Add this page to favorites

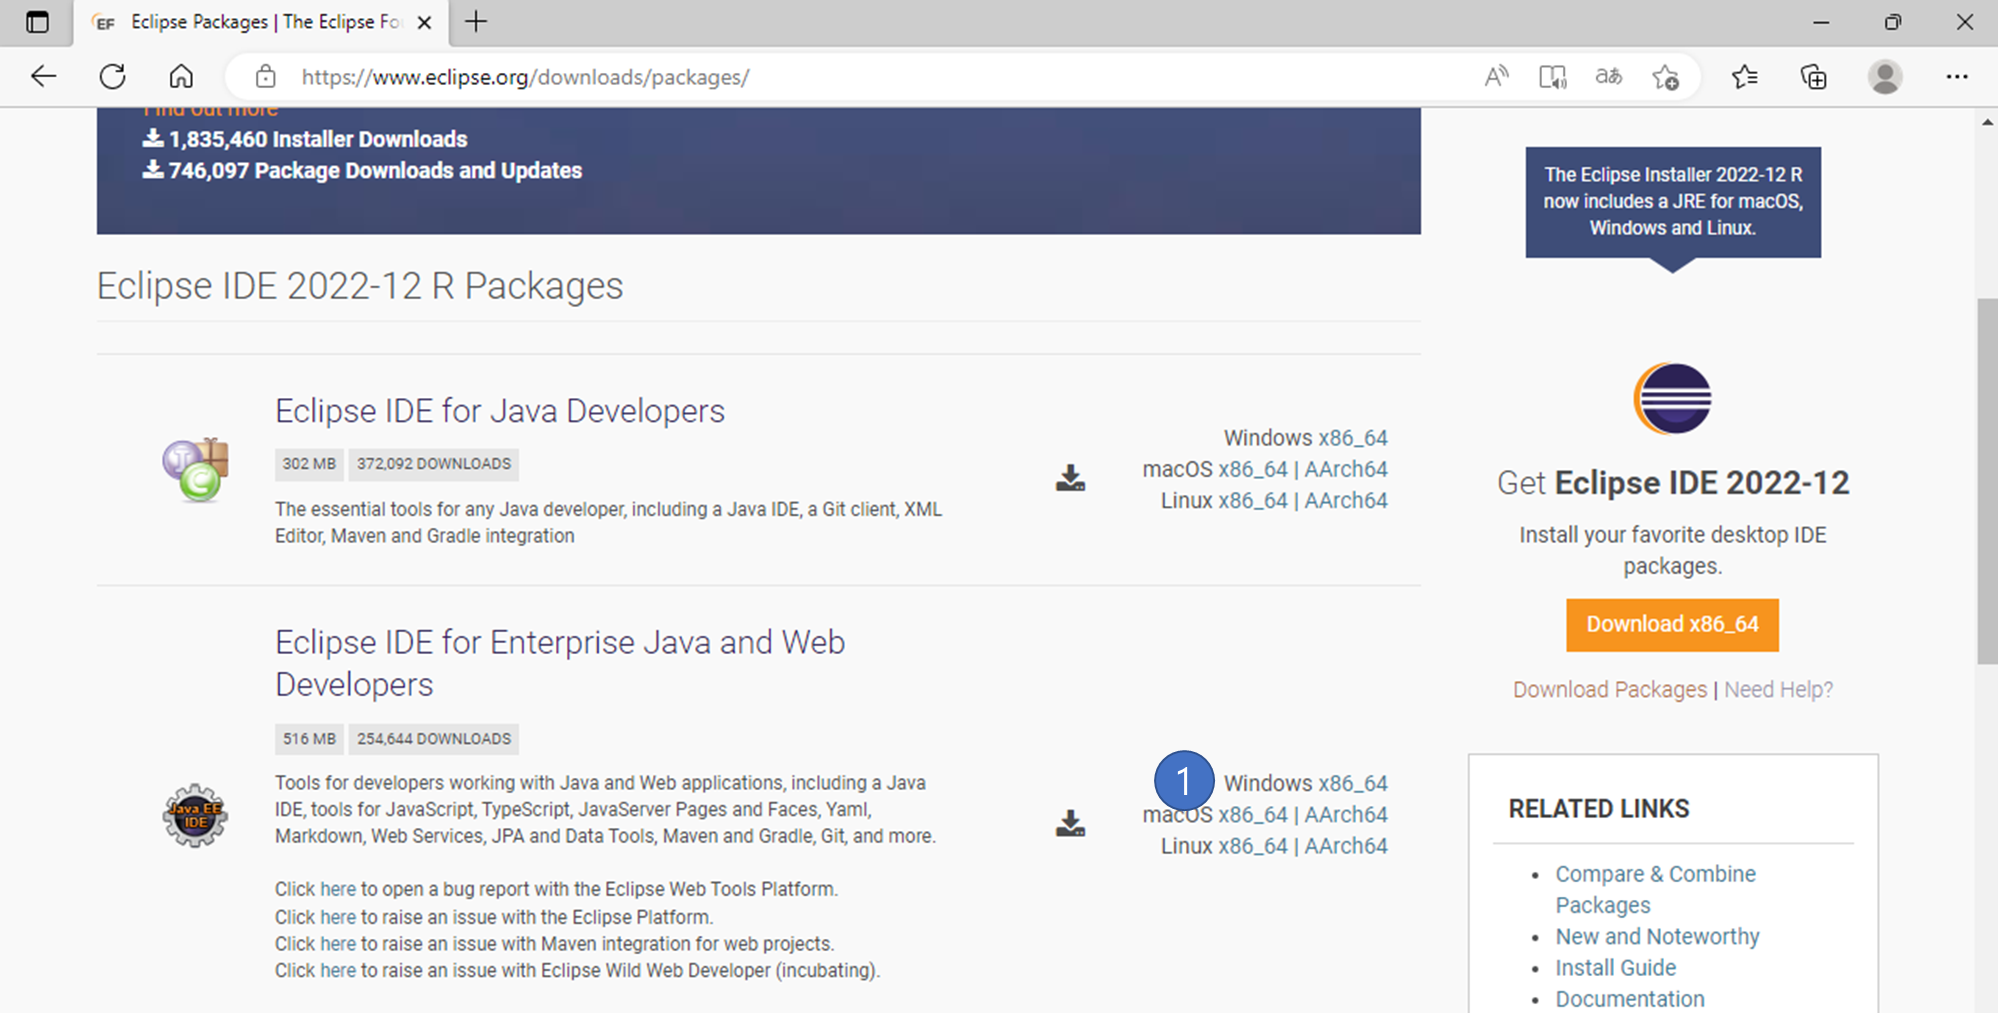click(x=1665, y=77)
